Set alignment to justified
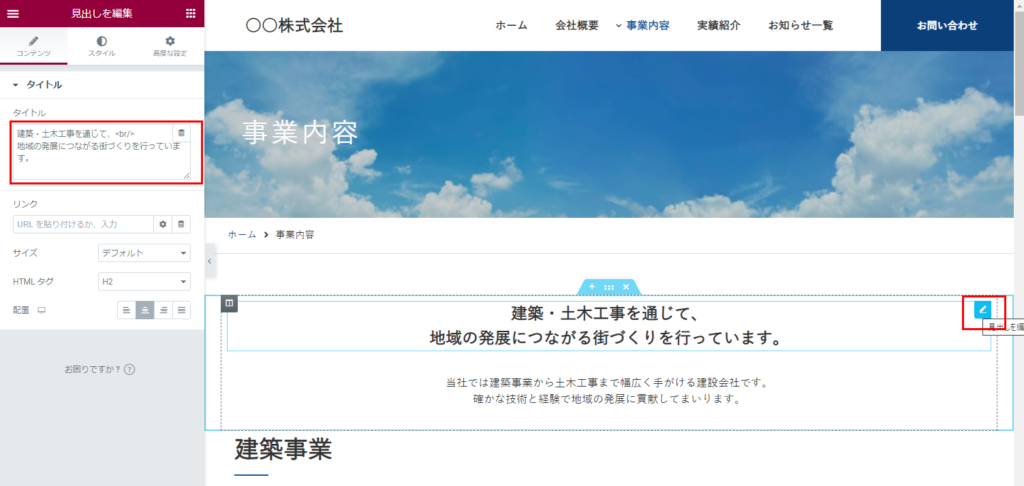This screenshot has width=1024, height=486. [181, 310]
